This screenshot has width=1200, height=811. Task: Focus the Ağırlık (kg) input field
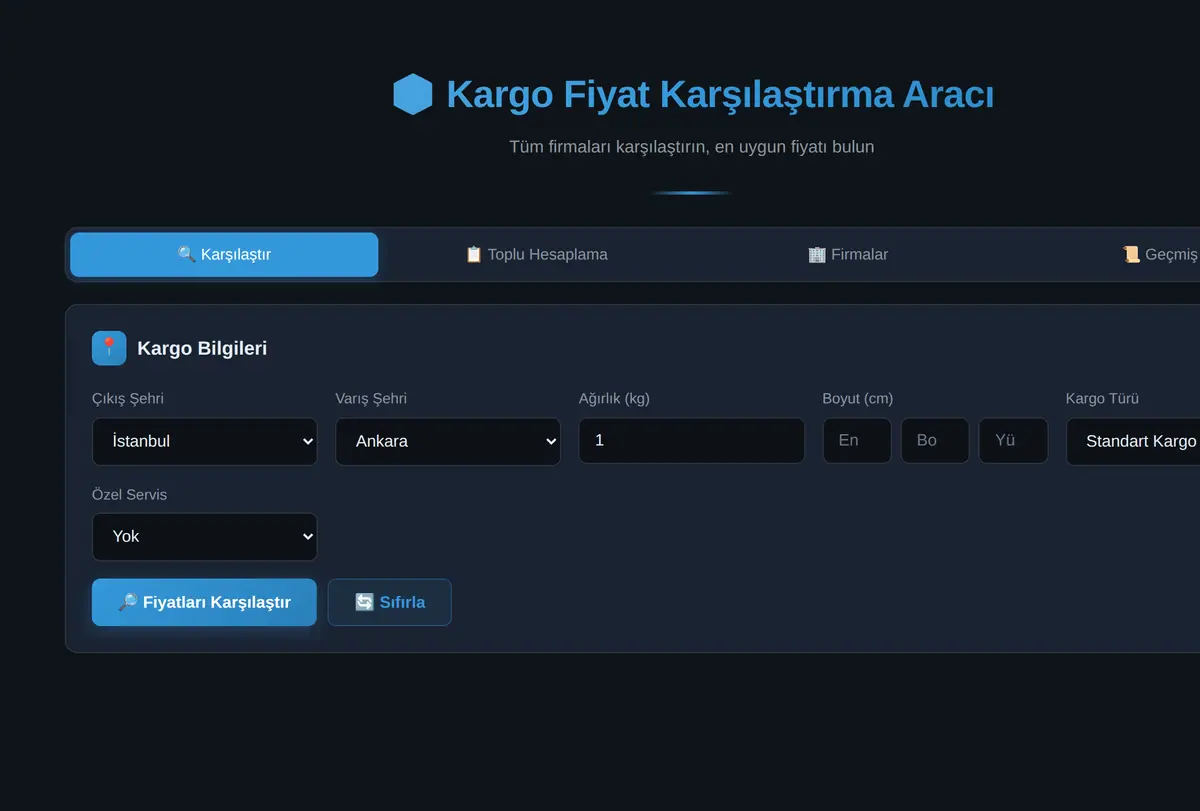[x=691, y=441]
